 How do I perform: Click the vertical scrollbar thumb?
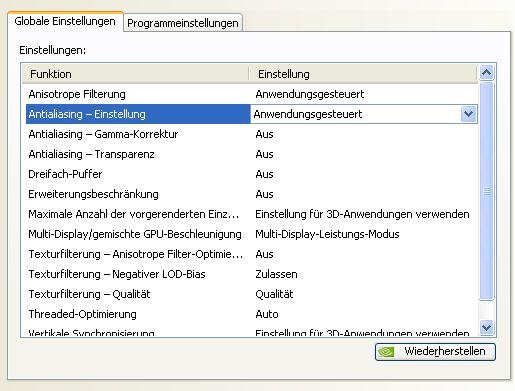click(x=487, y=191)
